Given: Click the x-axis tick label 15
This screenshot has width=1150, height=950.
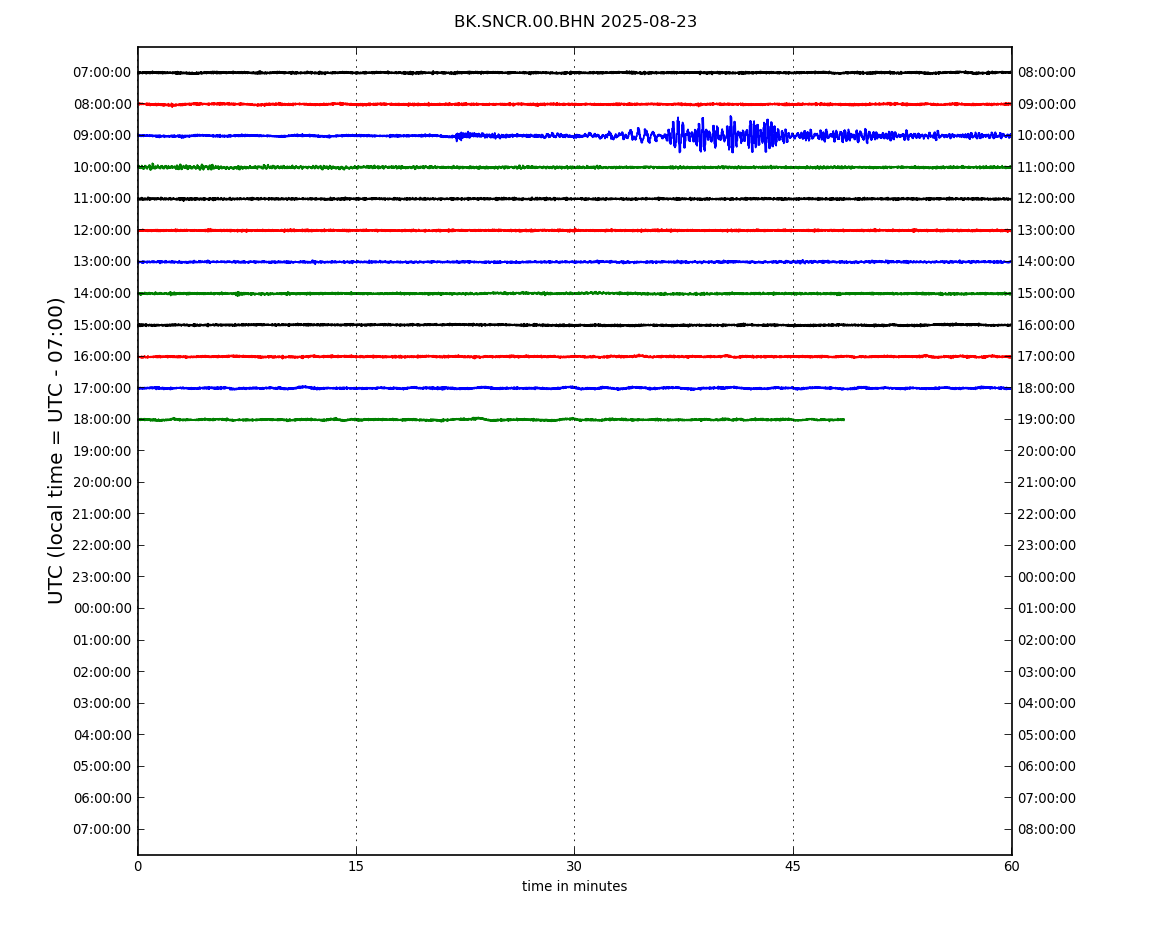Looking at the screenshot, I should [x=356, y=866].
